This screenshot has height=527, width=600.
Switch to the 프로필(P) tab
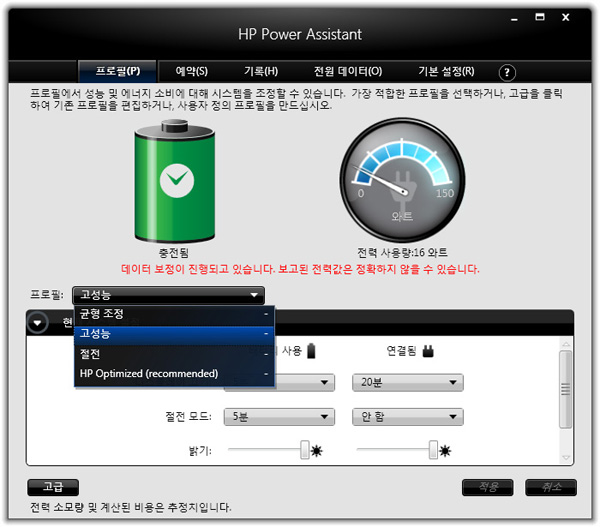click(x=117, y=71)
